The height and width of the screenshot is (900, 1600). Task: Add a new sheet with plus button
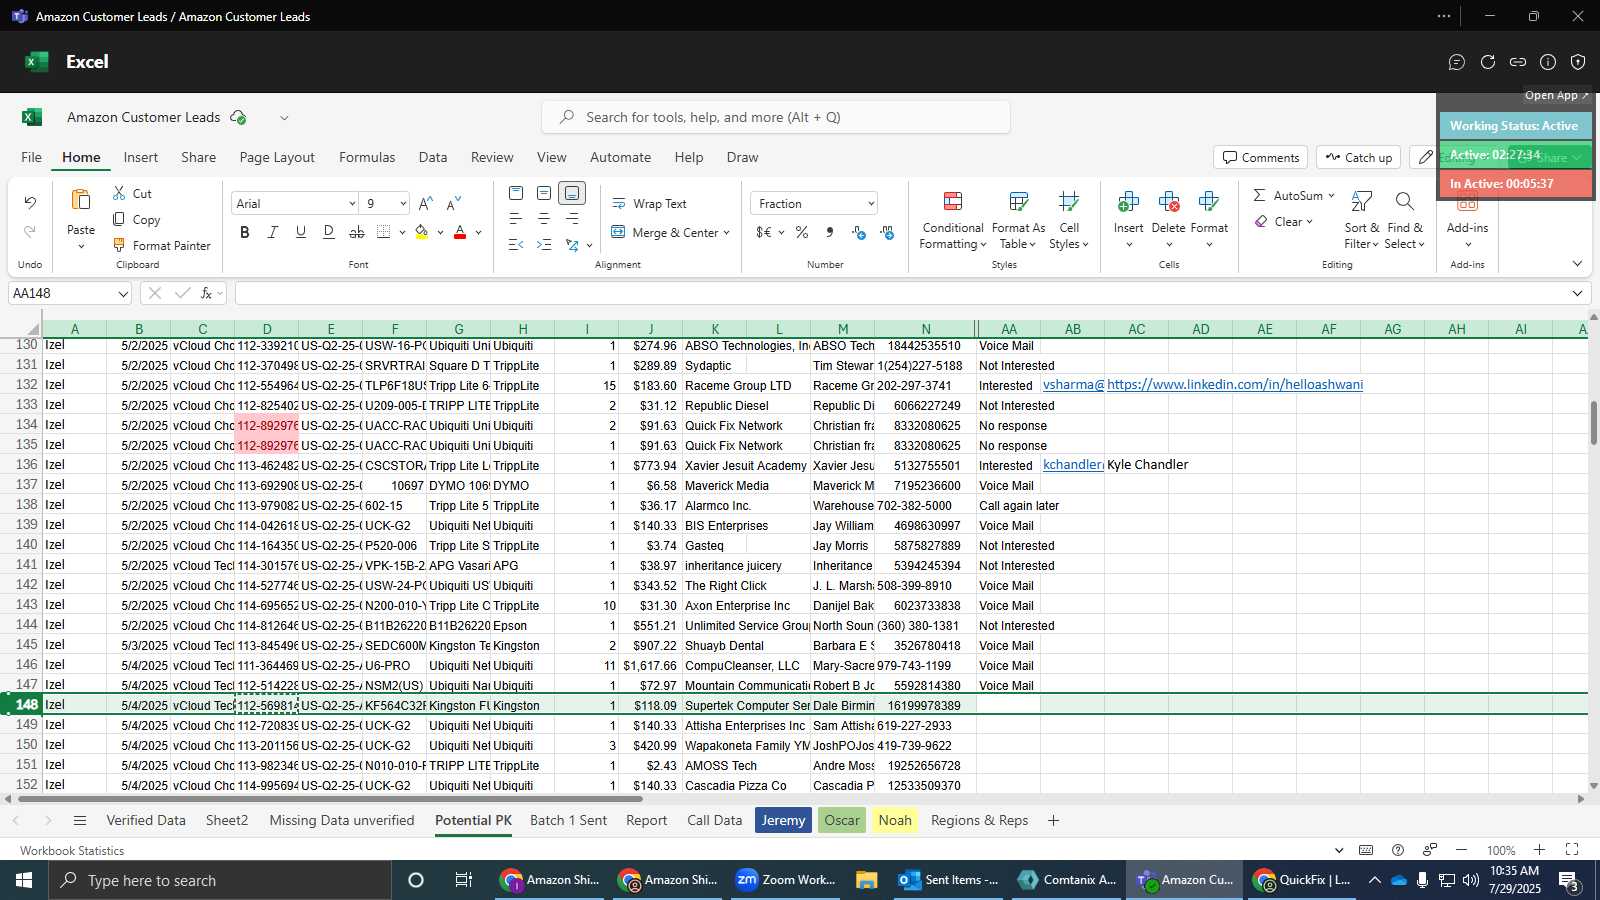point(1053,820)
